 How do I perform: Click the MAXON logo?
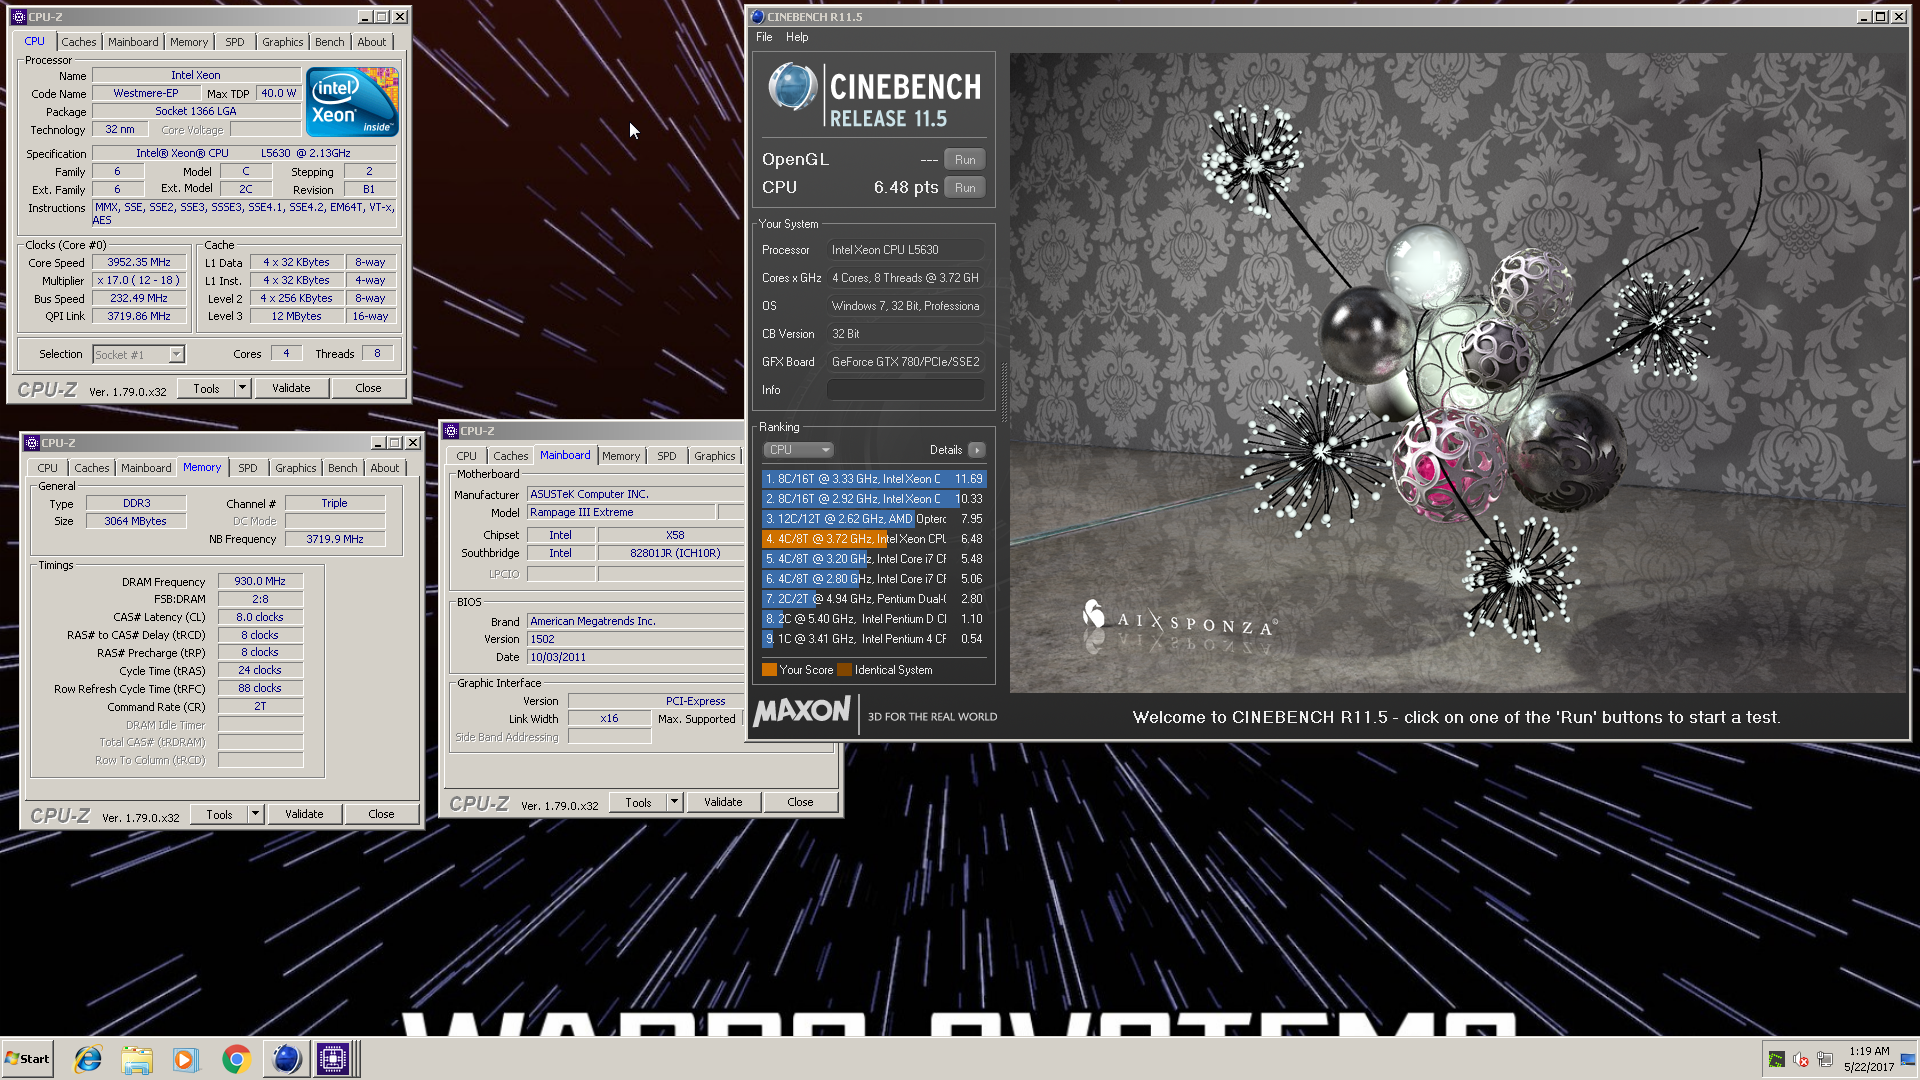point(802,712)
